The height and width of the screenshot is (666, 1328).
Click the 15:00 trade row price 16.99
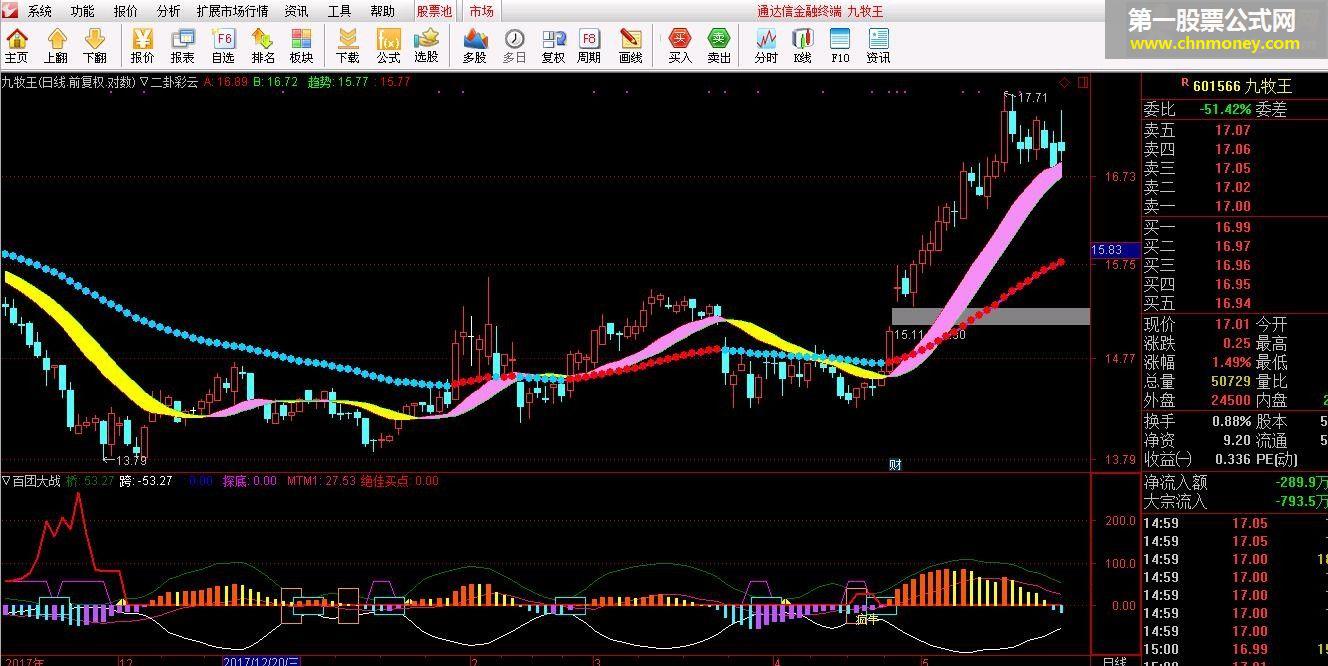coord(1249,650)
